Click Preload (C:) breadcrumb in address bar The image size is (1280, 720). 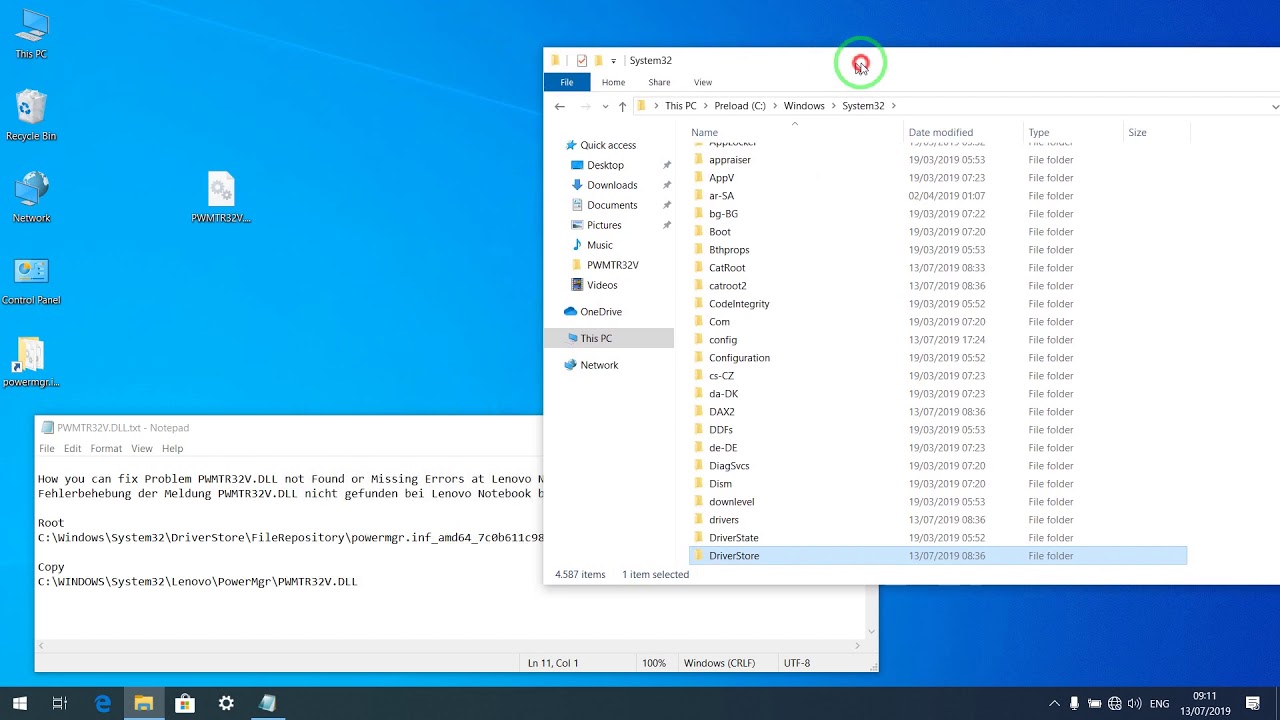click(740, 106)
